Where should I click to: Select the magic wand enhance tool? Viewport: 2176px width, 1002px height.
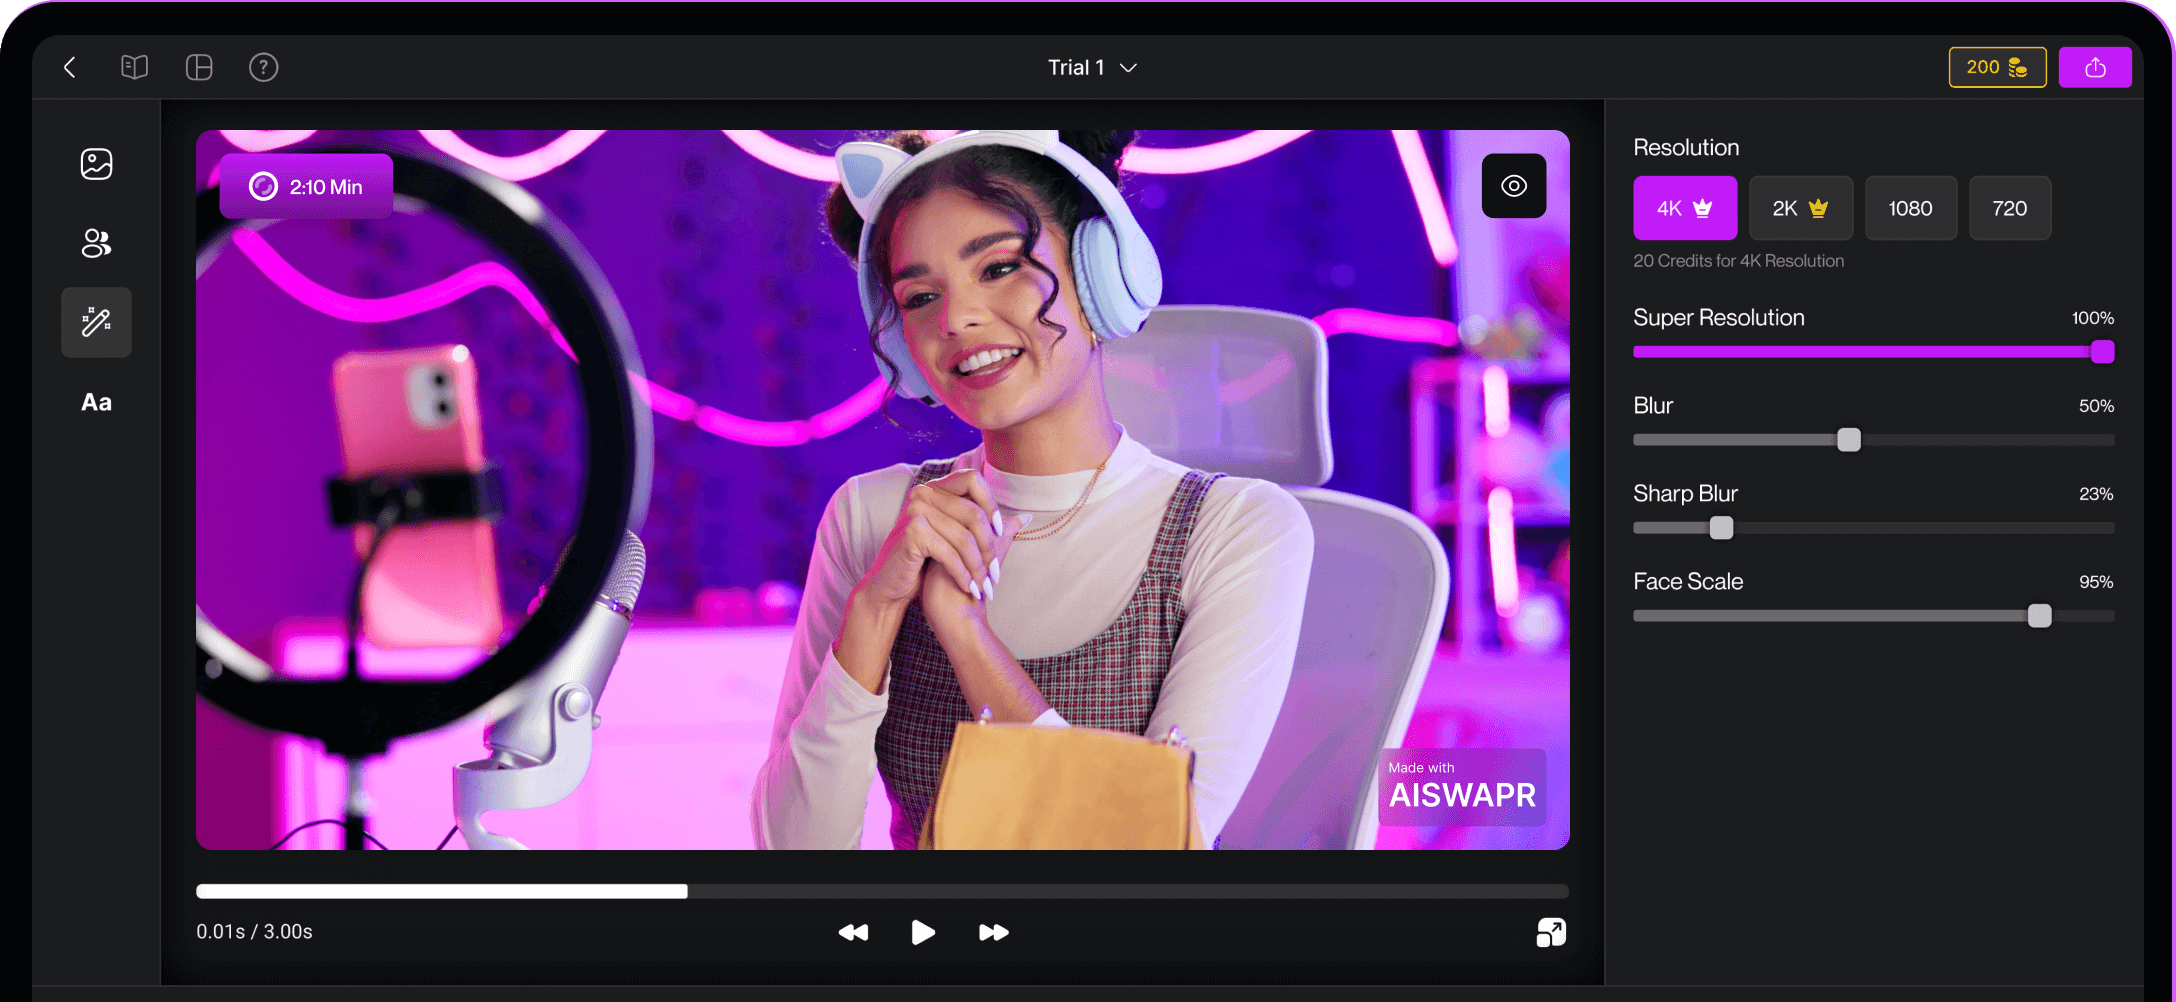click(96, 322)
